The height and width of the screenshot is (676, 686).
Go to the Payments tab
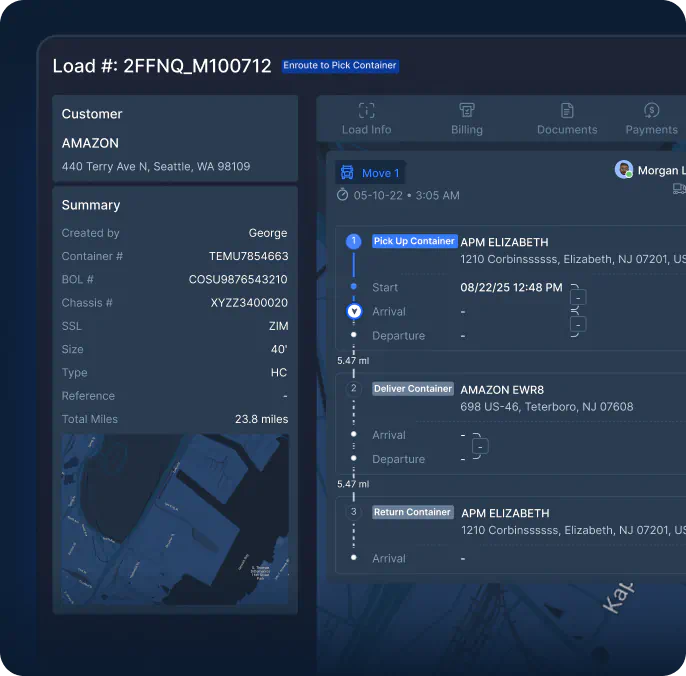[x=651, y=119]
